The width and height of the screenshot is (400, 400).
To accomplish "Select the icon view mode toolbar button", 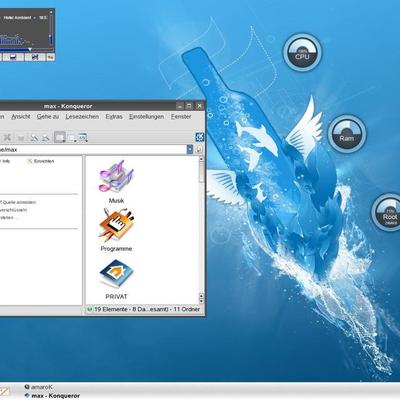I will coord(60,137).
